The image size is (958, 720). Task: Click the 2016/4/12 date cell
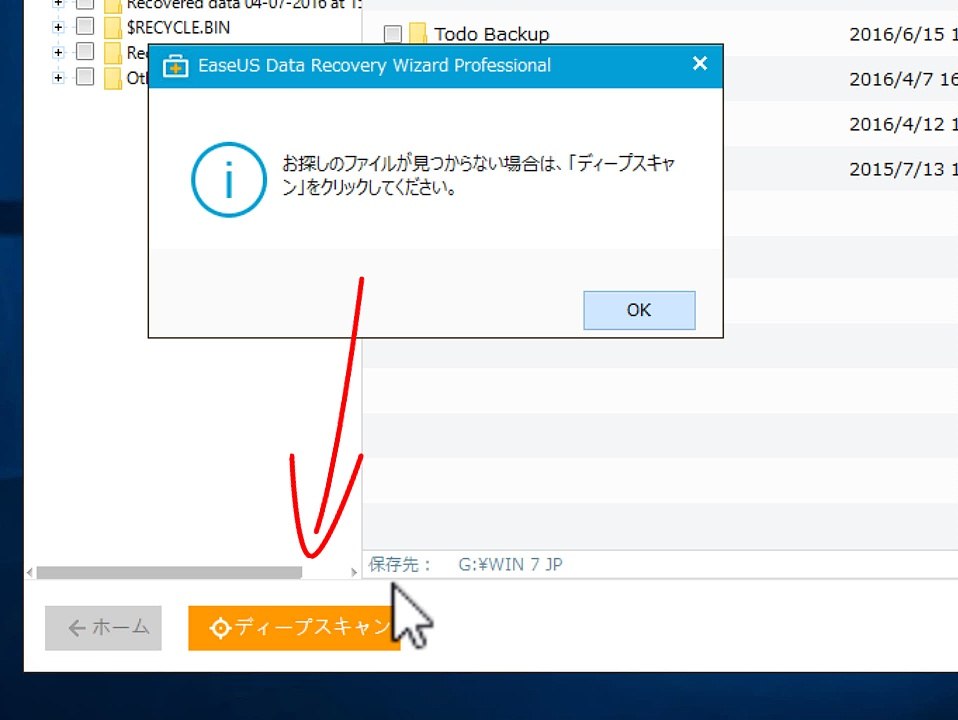click(x=903, y=124)
